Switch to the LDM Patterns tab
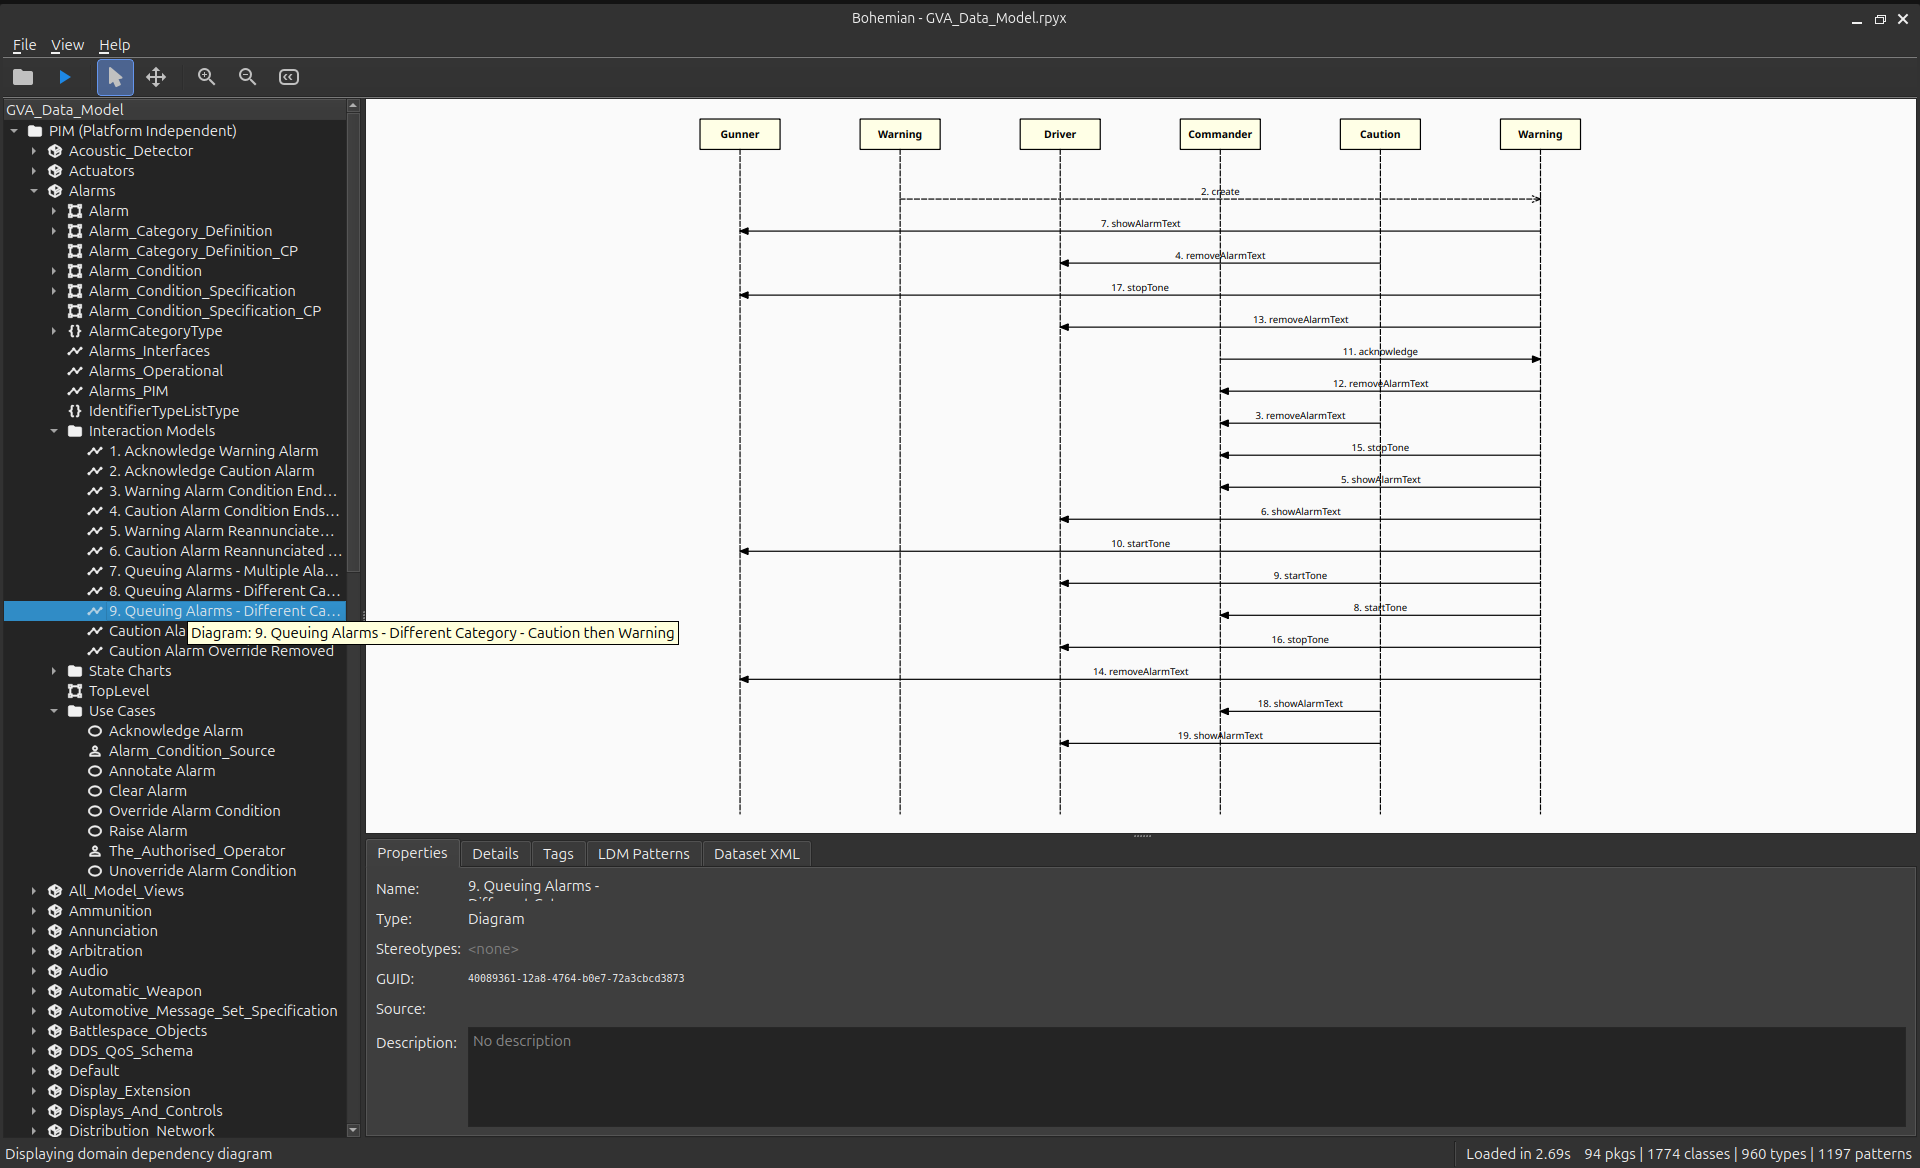The height and width of the screenshot is (1168, 1920). coord(643,853)
